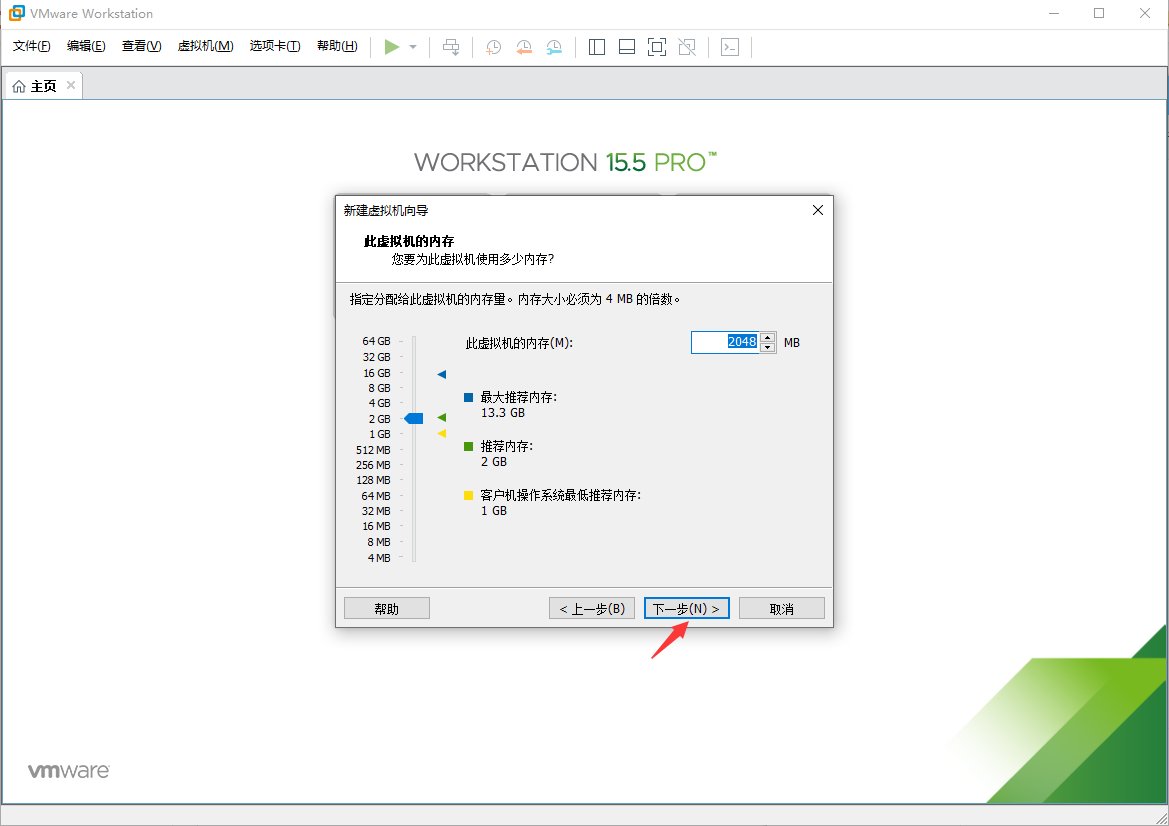Click the 8 GB slider label
Image resolution: width=1169 pixels, height=826 pixels.
coord(379,388)
